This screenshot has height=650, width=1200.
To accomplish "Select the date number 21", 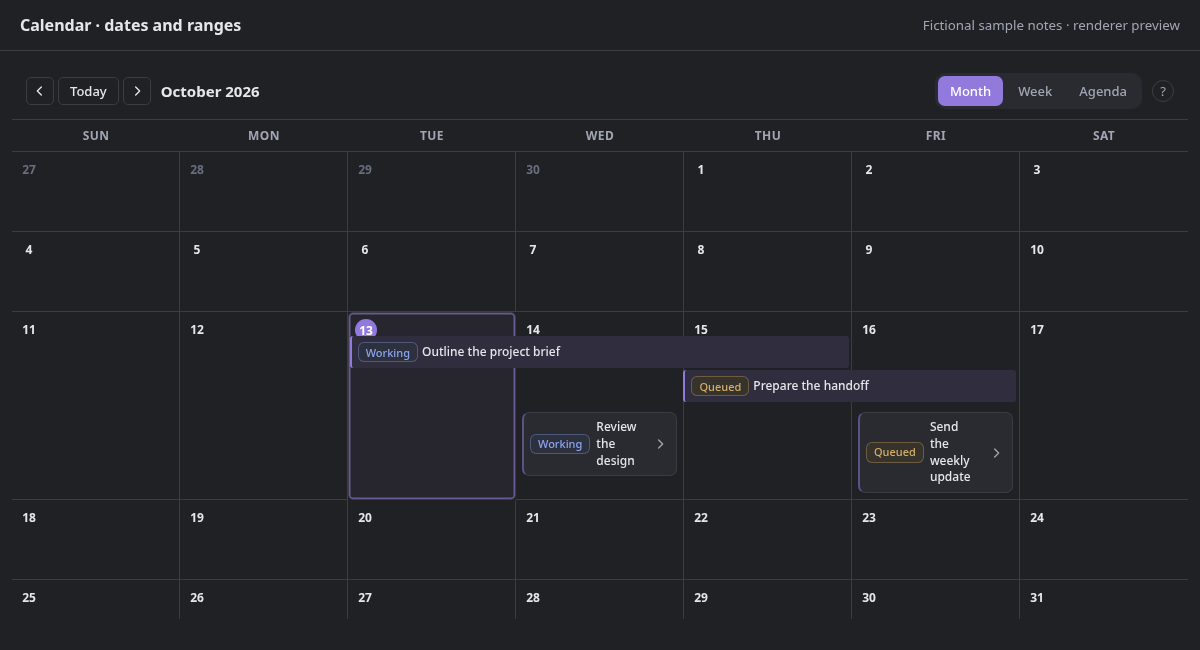I will pyautogui.click(x=533, y=518).
